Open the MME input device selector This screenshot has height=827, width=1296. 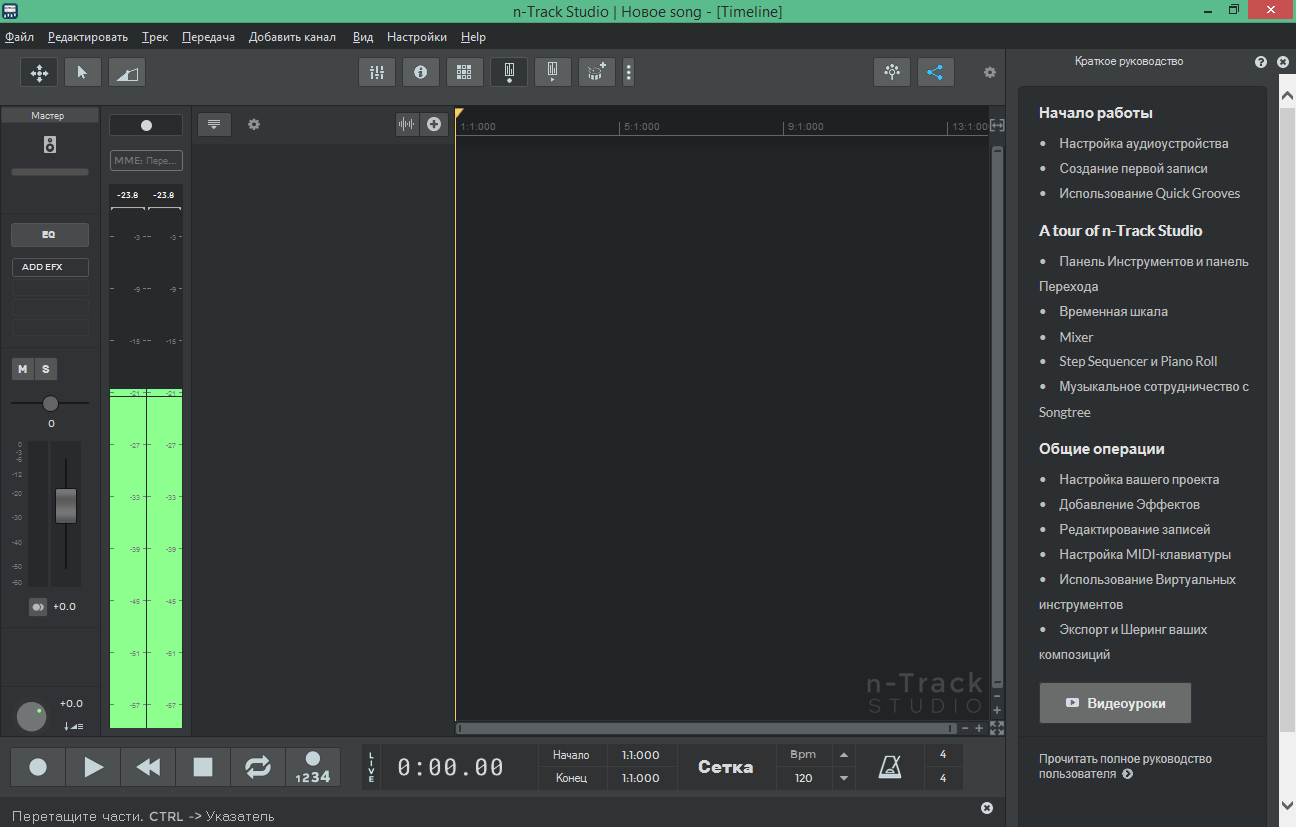coord(146,160)
